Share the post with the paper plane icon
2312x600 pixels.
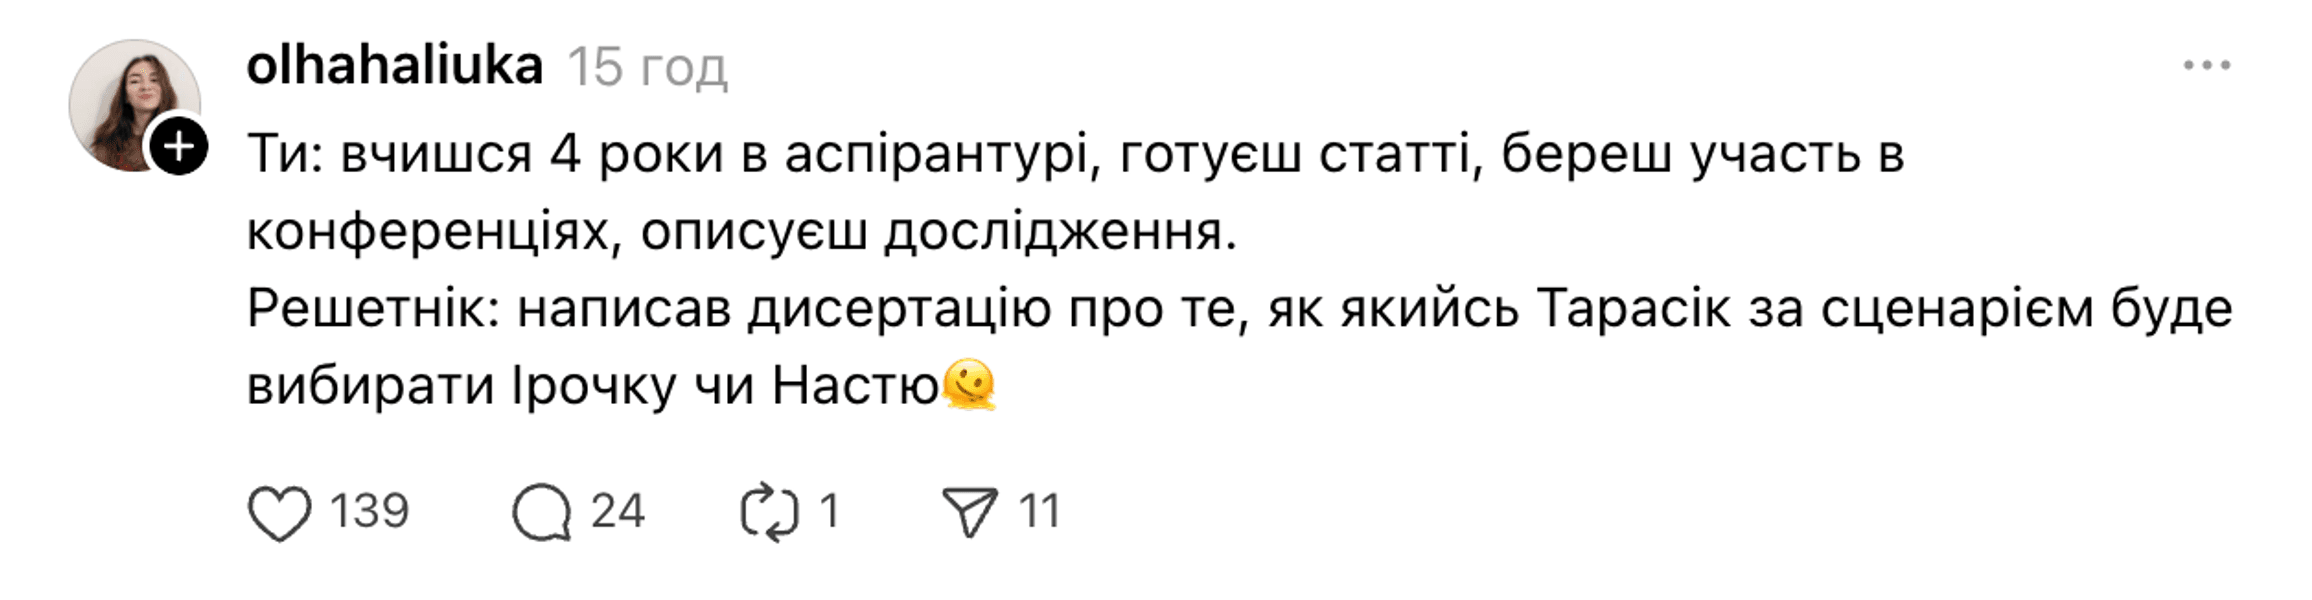pos(969,513)
